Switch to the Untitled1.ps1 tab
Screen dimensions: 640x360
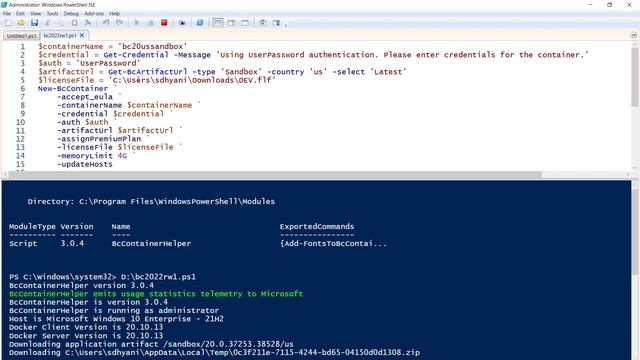tap(21, 36)
